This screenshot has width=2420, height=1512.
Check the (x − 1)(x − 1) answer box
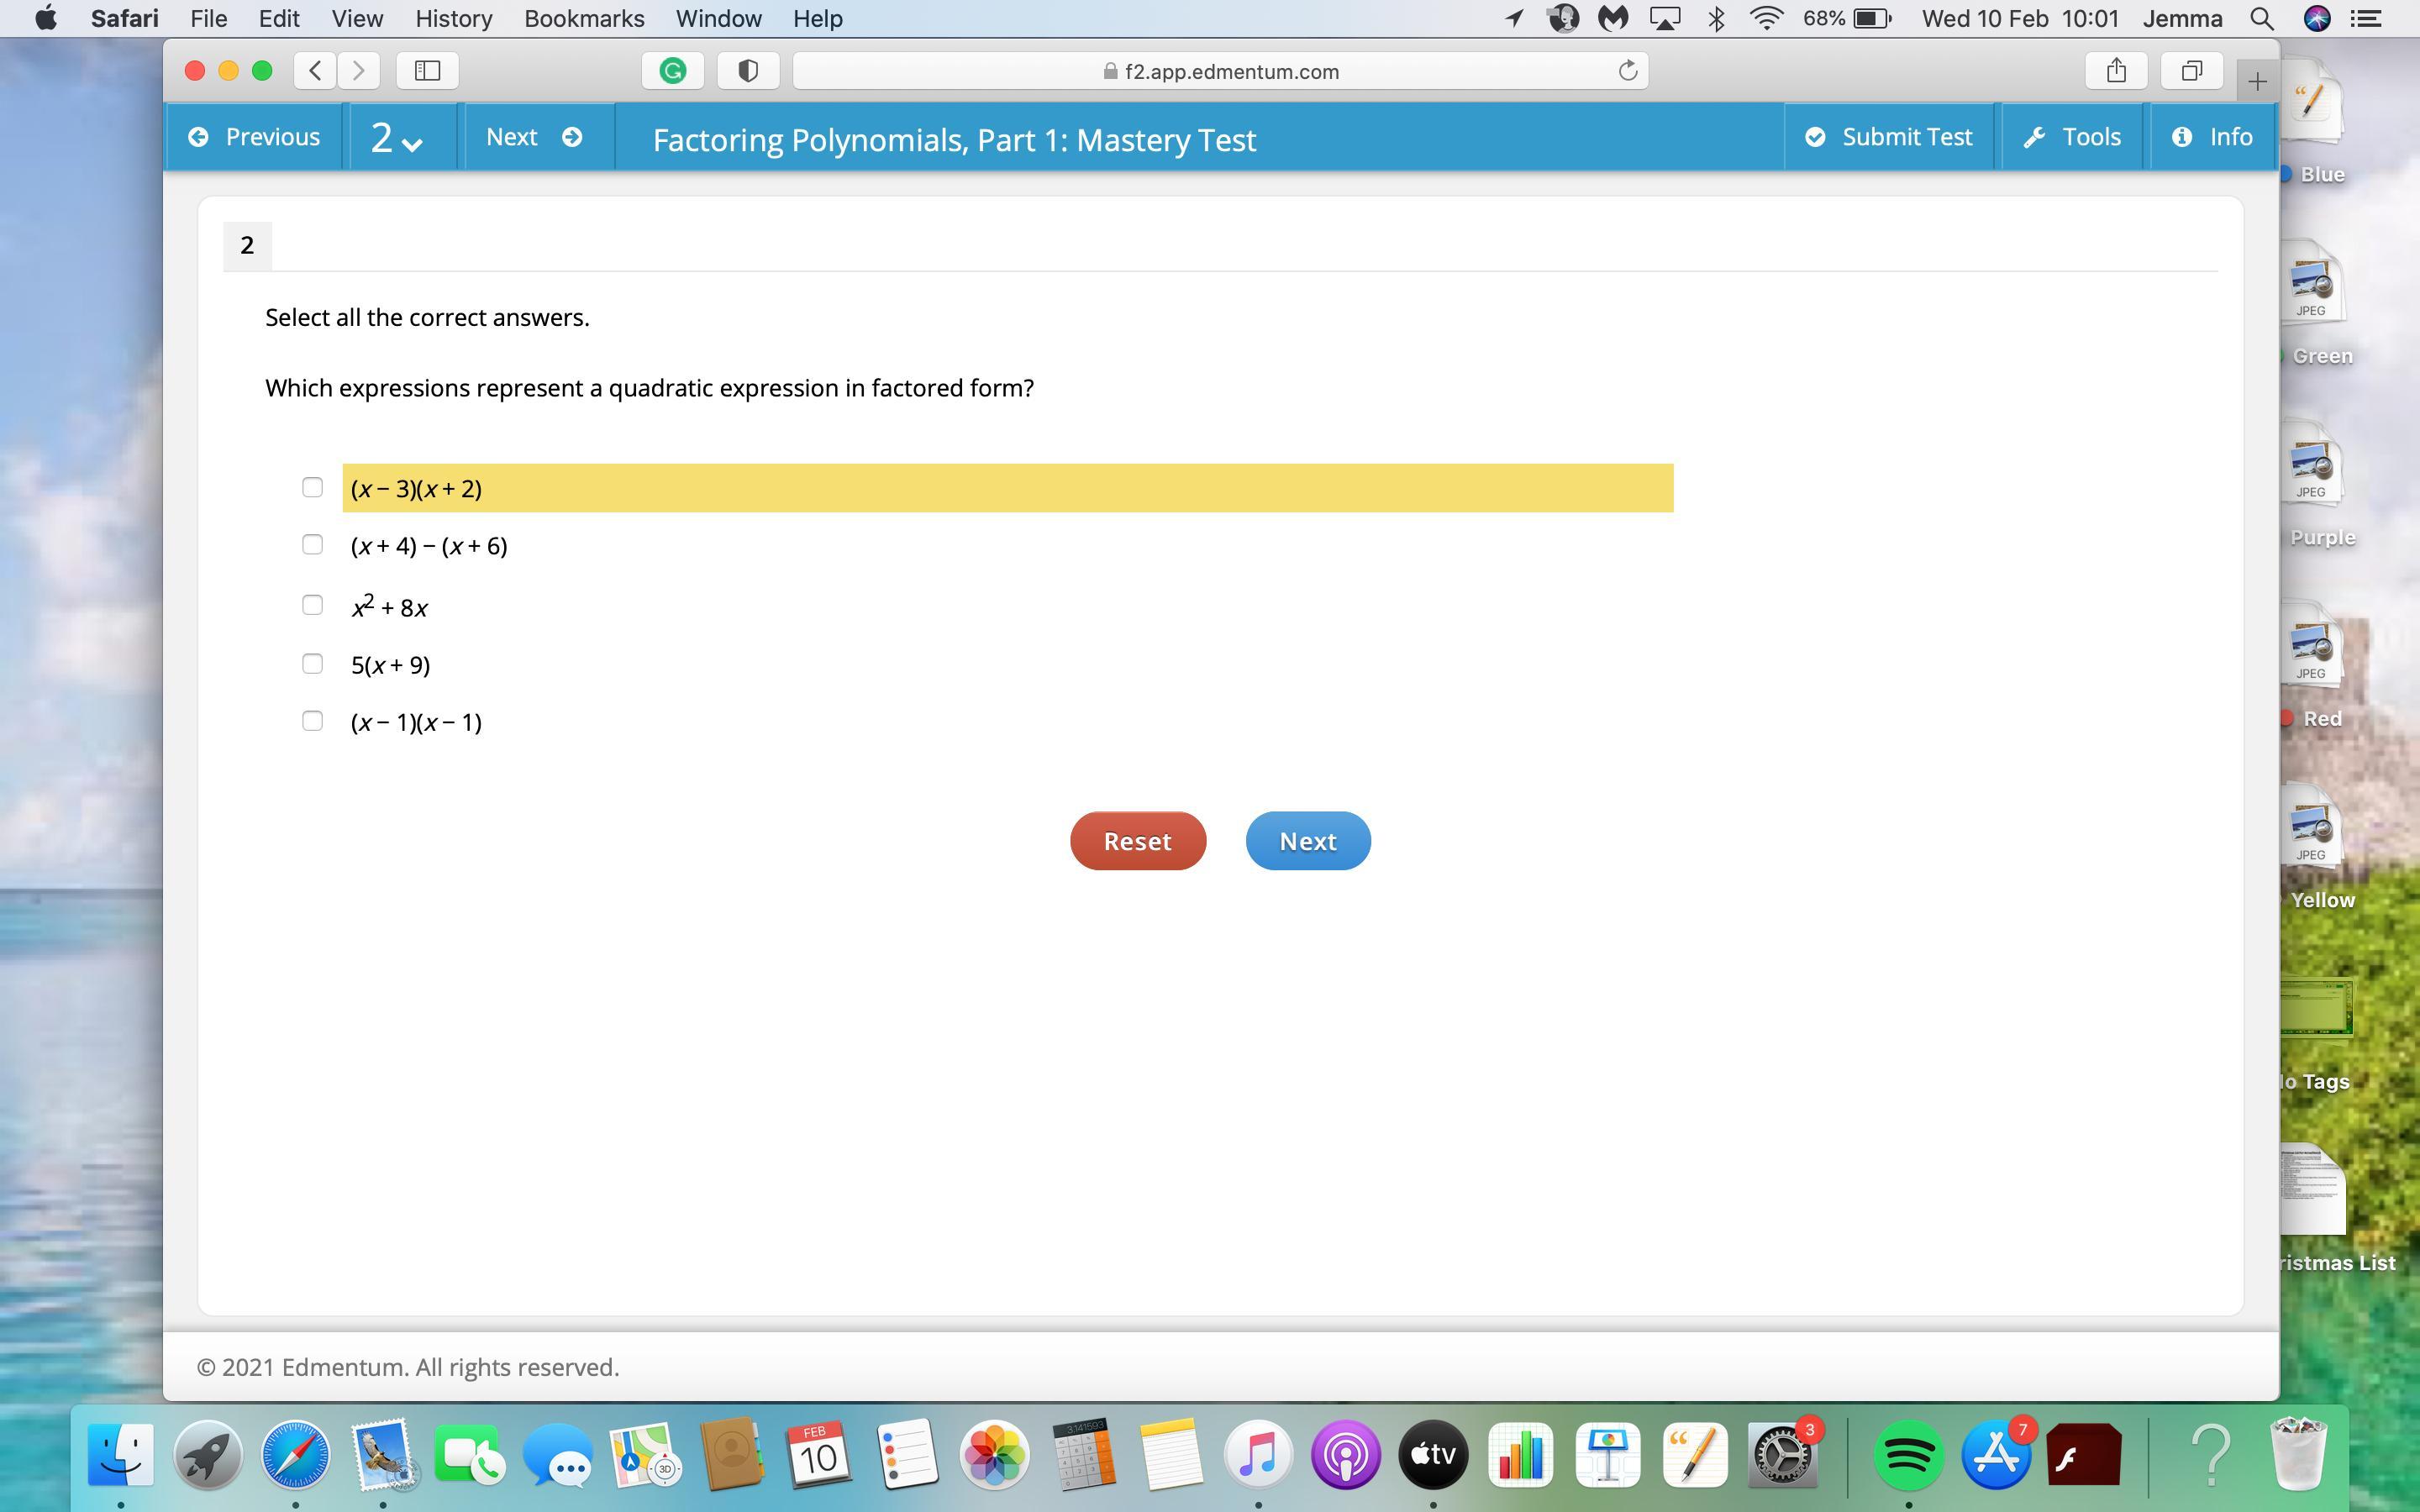pyautogui.click(x=312, y=721)
